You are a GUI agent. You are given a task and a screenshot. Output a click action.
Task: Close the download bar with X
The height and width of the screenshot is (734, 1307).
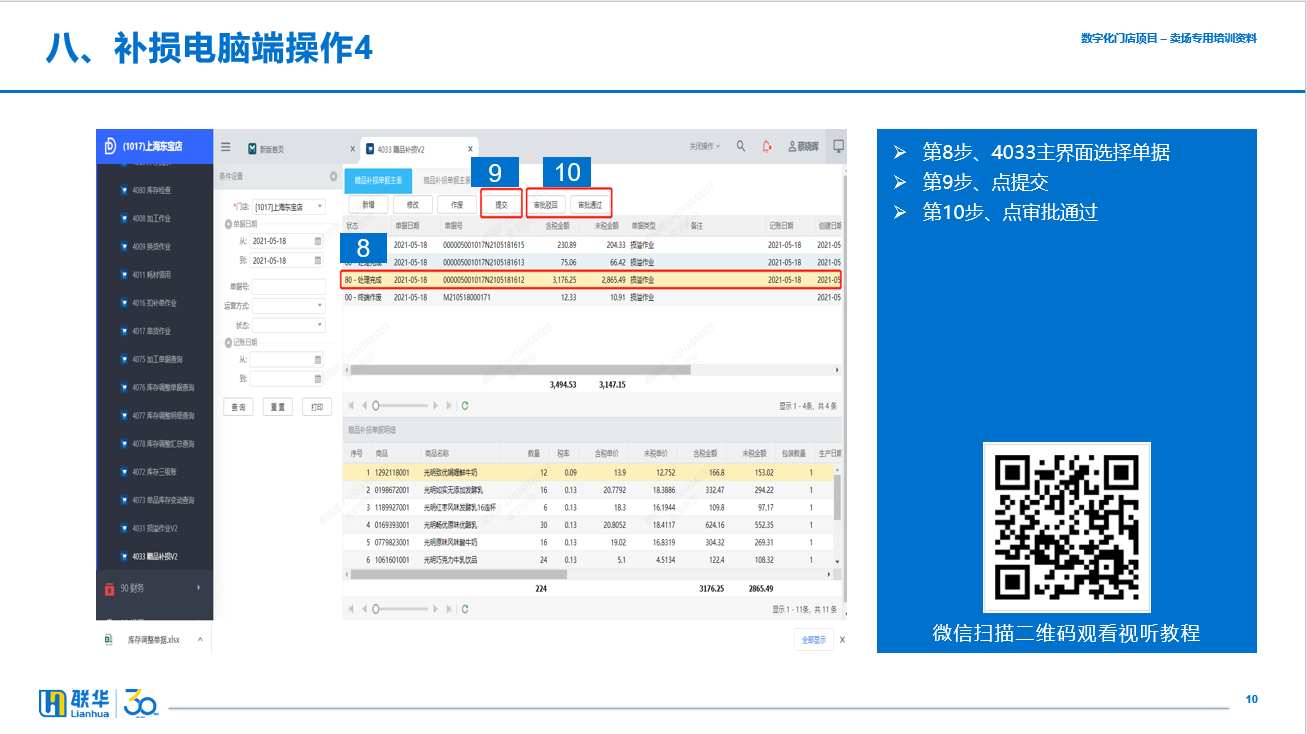[x=842, y=639]
